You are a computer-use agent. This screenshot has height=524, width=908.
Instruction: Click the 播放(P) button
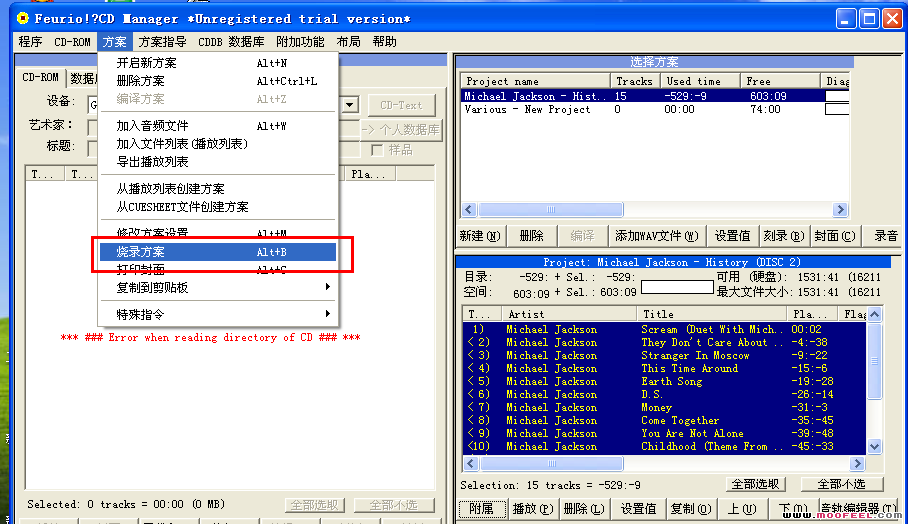533,509
